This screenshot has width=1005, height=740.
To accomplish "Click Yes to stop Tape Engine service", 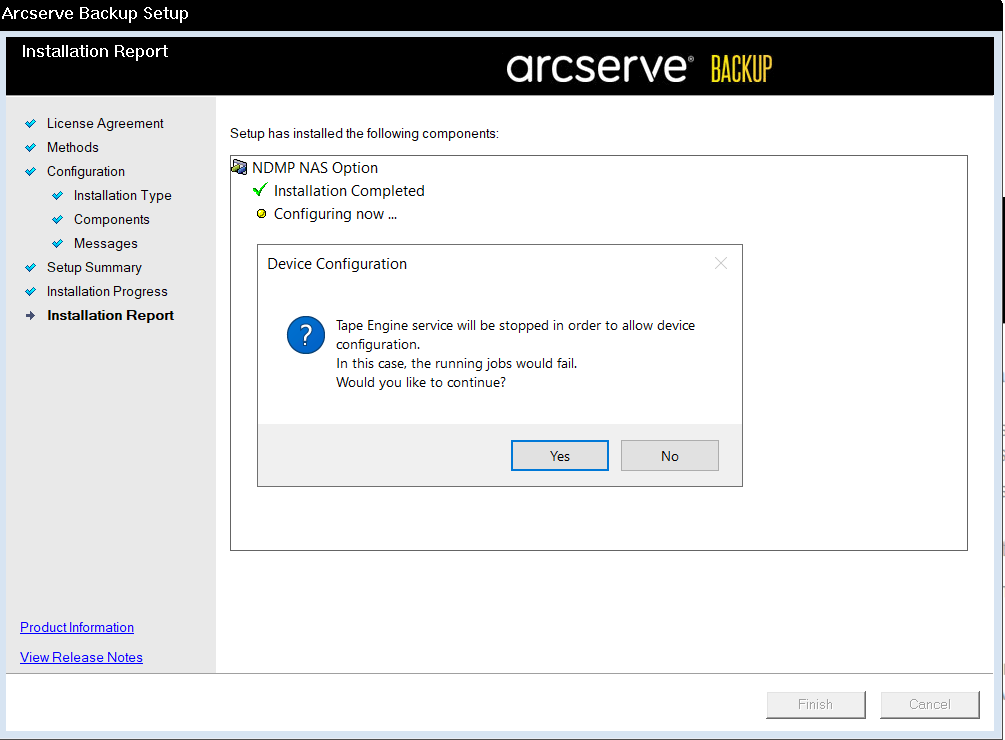I will [559, 455].
